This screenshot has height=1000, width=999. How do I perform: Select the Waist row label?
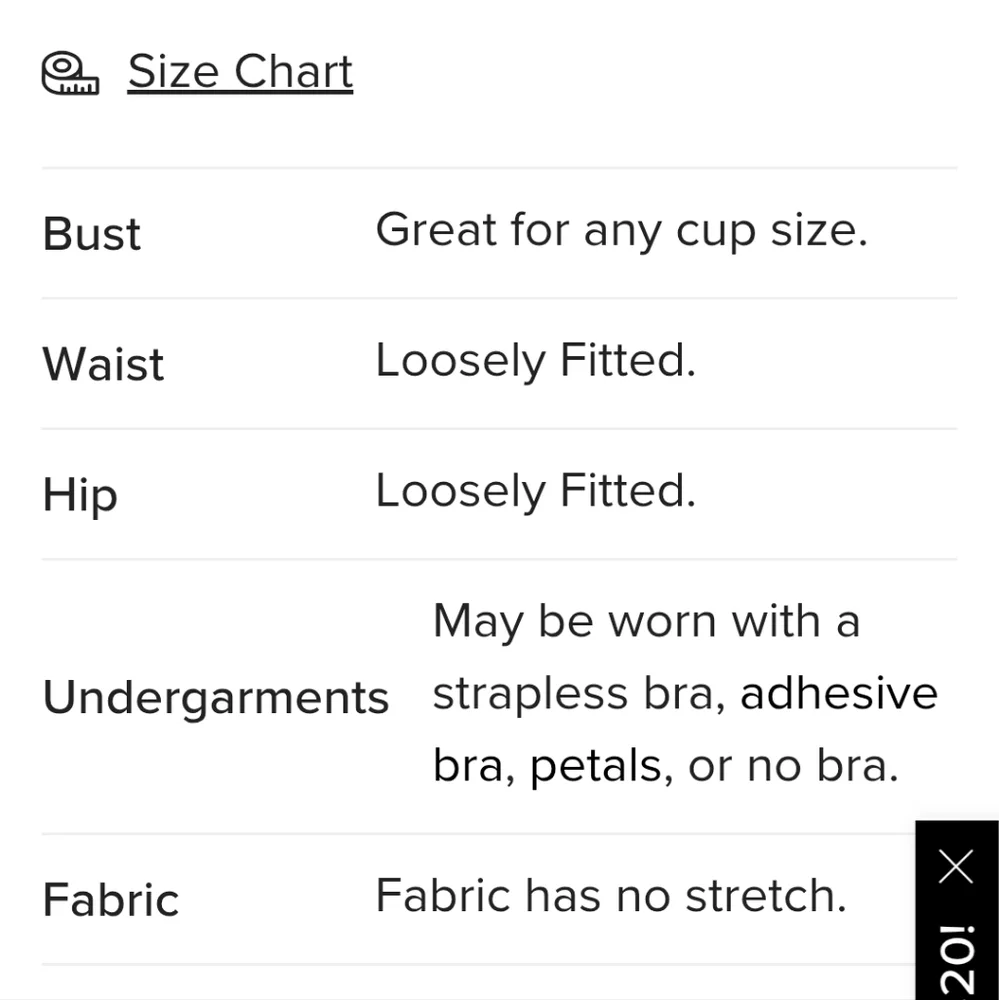(103, 364)
